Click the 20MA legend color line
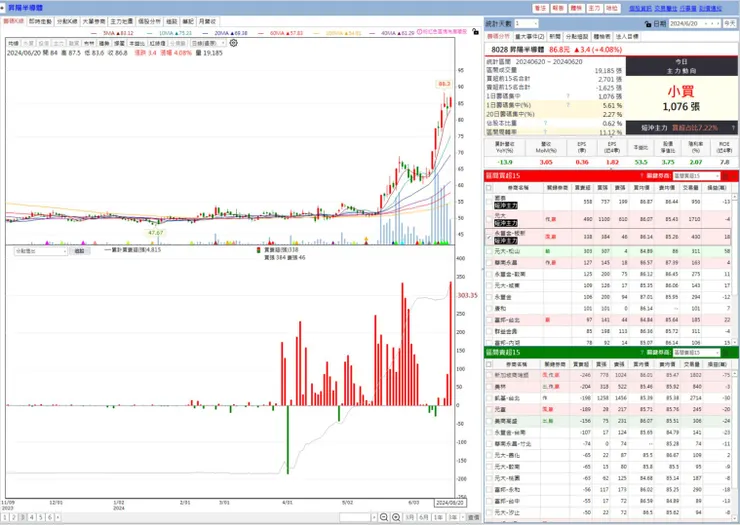The height and width of the screenshot is (525, 740). 205,34
